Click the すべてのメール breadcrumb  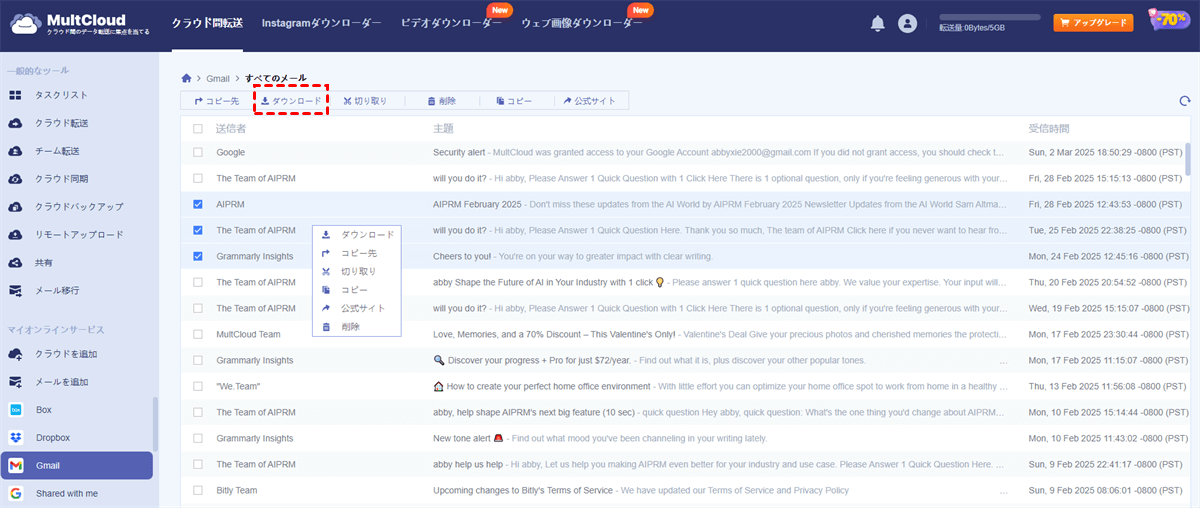click(276, 78)
